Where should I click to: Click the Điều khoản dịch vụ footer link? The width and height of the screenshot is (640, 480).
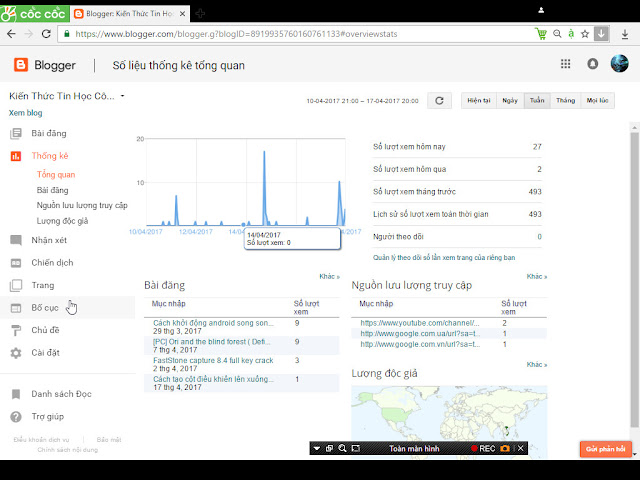(41, 440)
